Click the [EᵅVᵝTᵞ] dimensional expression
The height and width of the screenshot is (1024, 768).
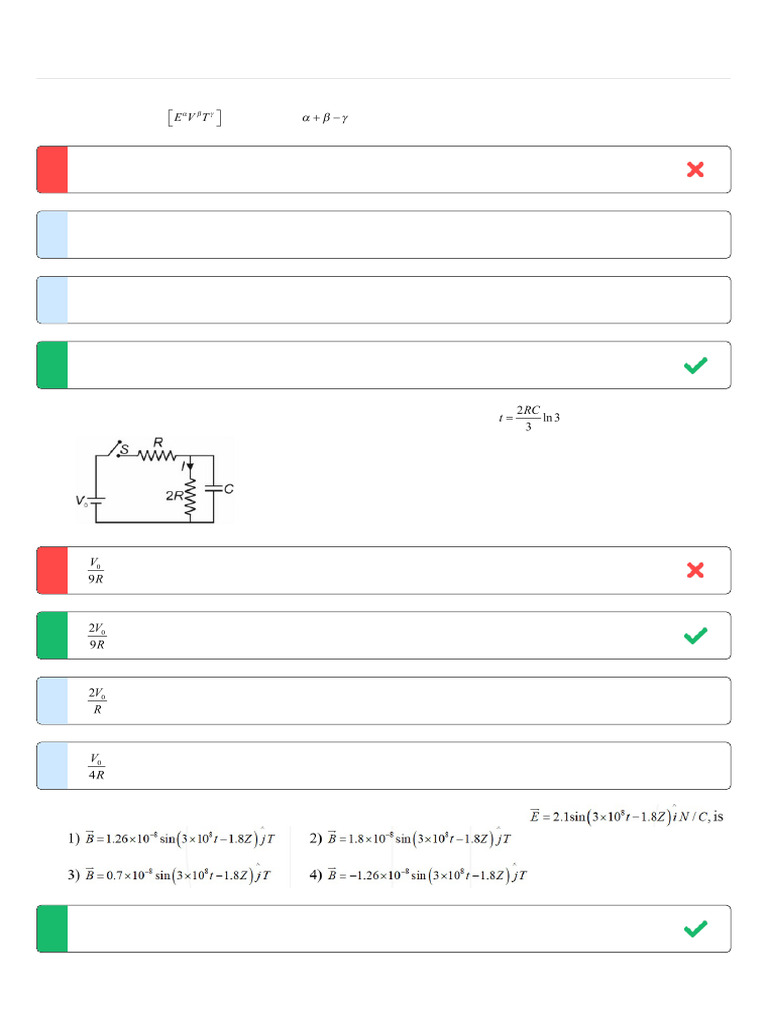pyautogui.click(x=194, y=118)
